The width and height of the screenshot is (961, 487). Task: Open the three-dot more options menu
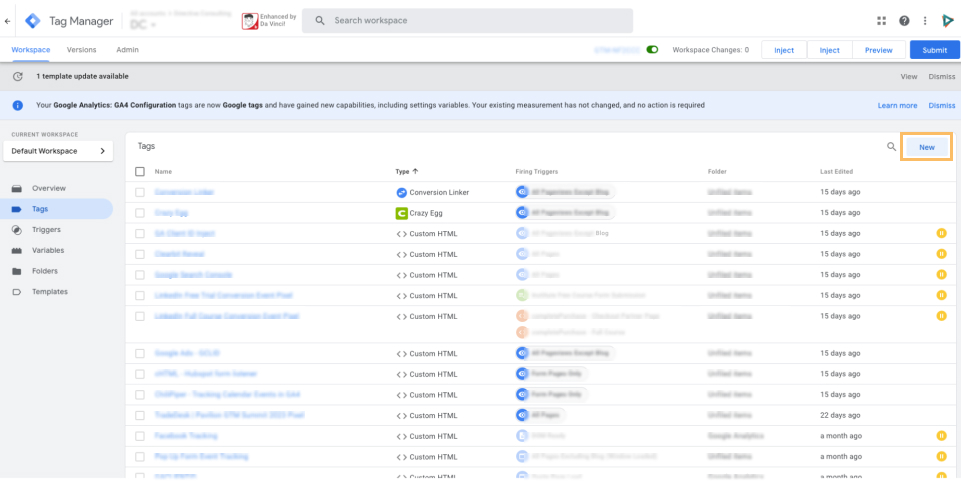(925, 21)
